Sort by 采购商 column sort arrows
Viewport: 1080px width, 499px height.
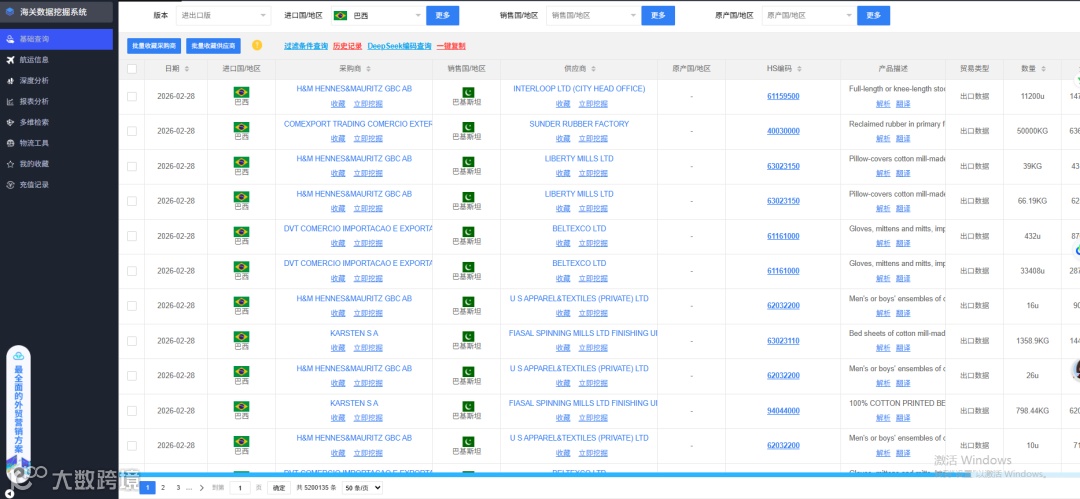click(x=368, y=69)
